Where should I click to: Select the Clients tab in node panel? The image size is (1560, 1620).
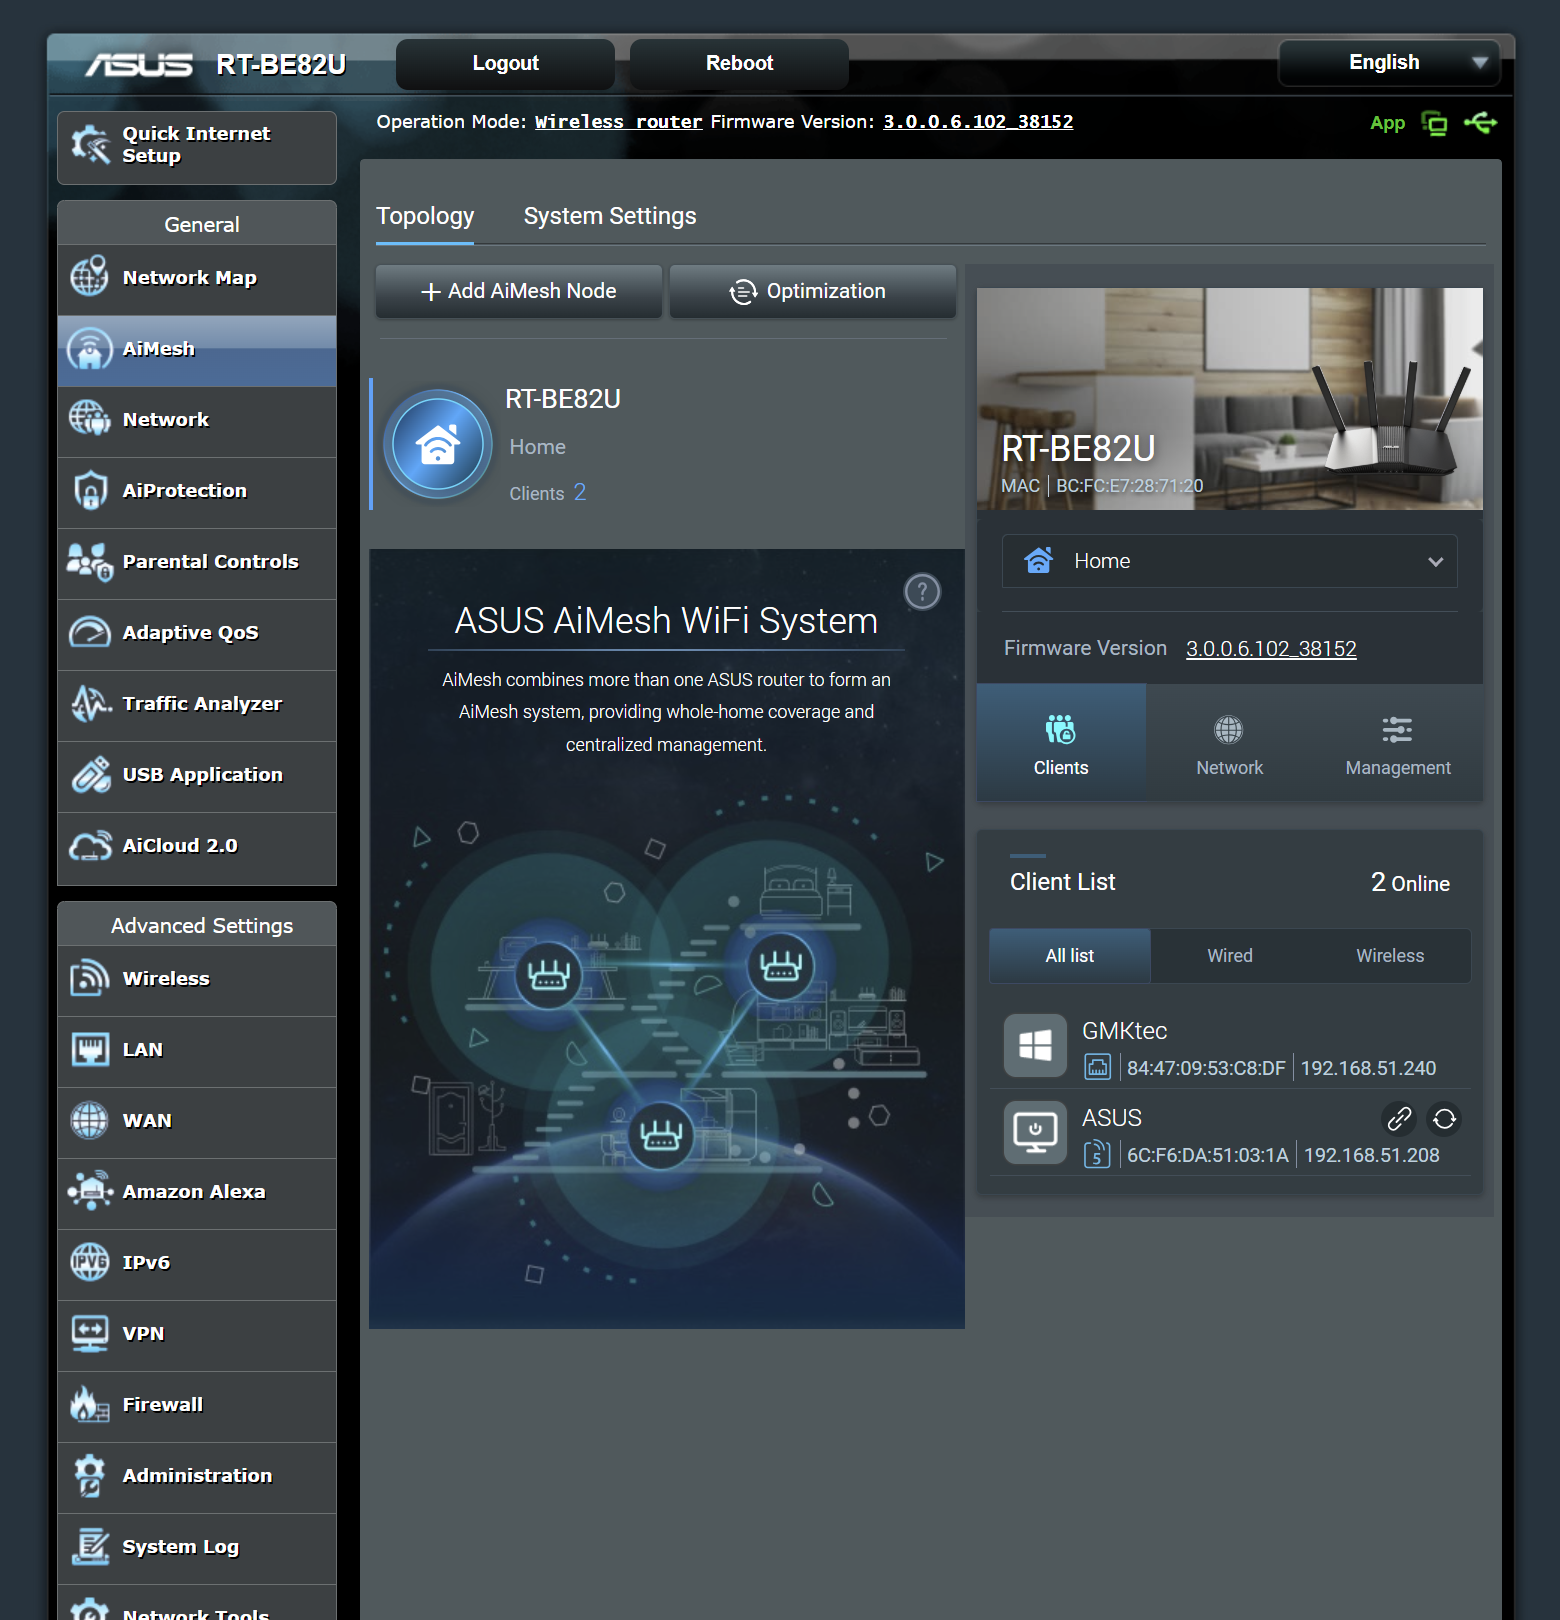coord(1061,742)
